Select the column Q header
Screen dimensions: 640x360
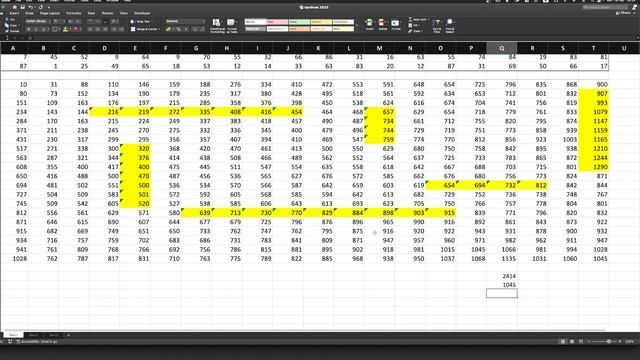[x=502, y=48]
